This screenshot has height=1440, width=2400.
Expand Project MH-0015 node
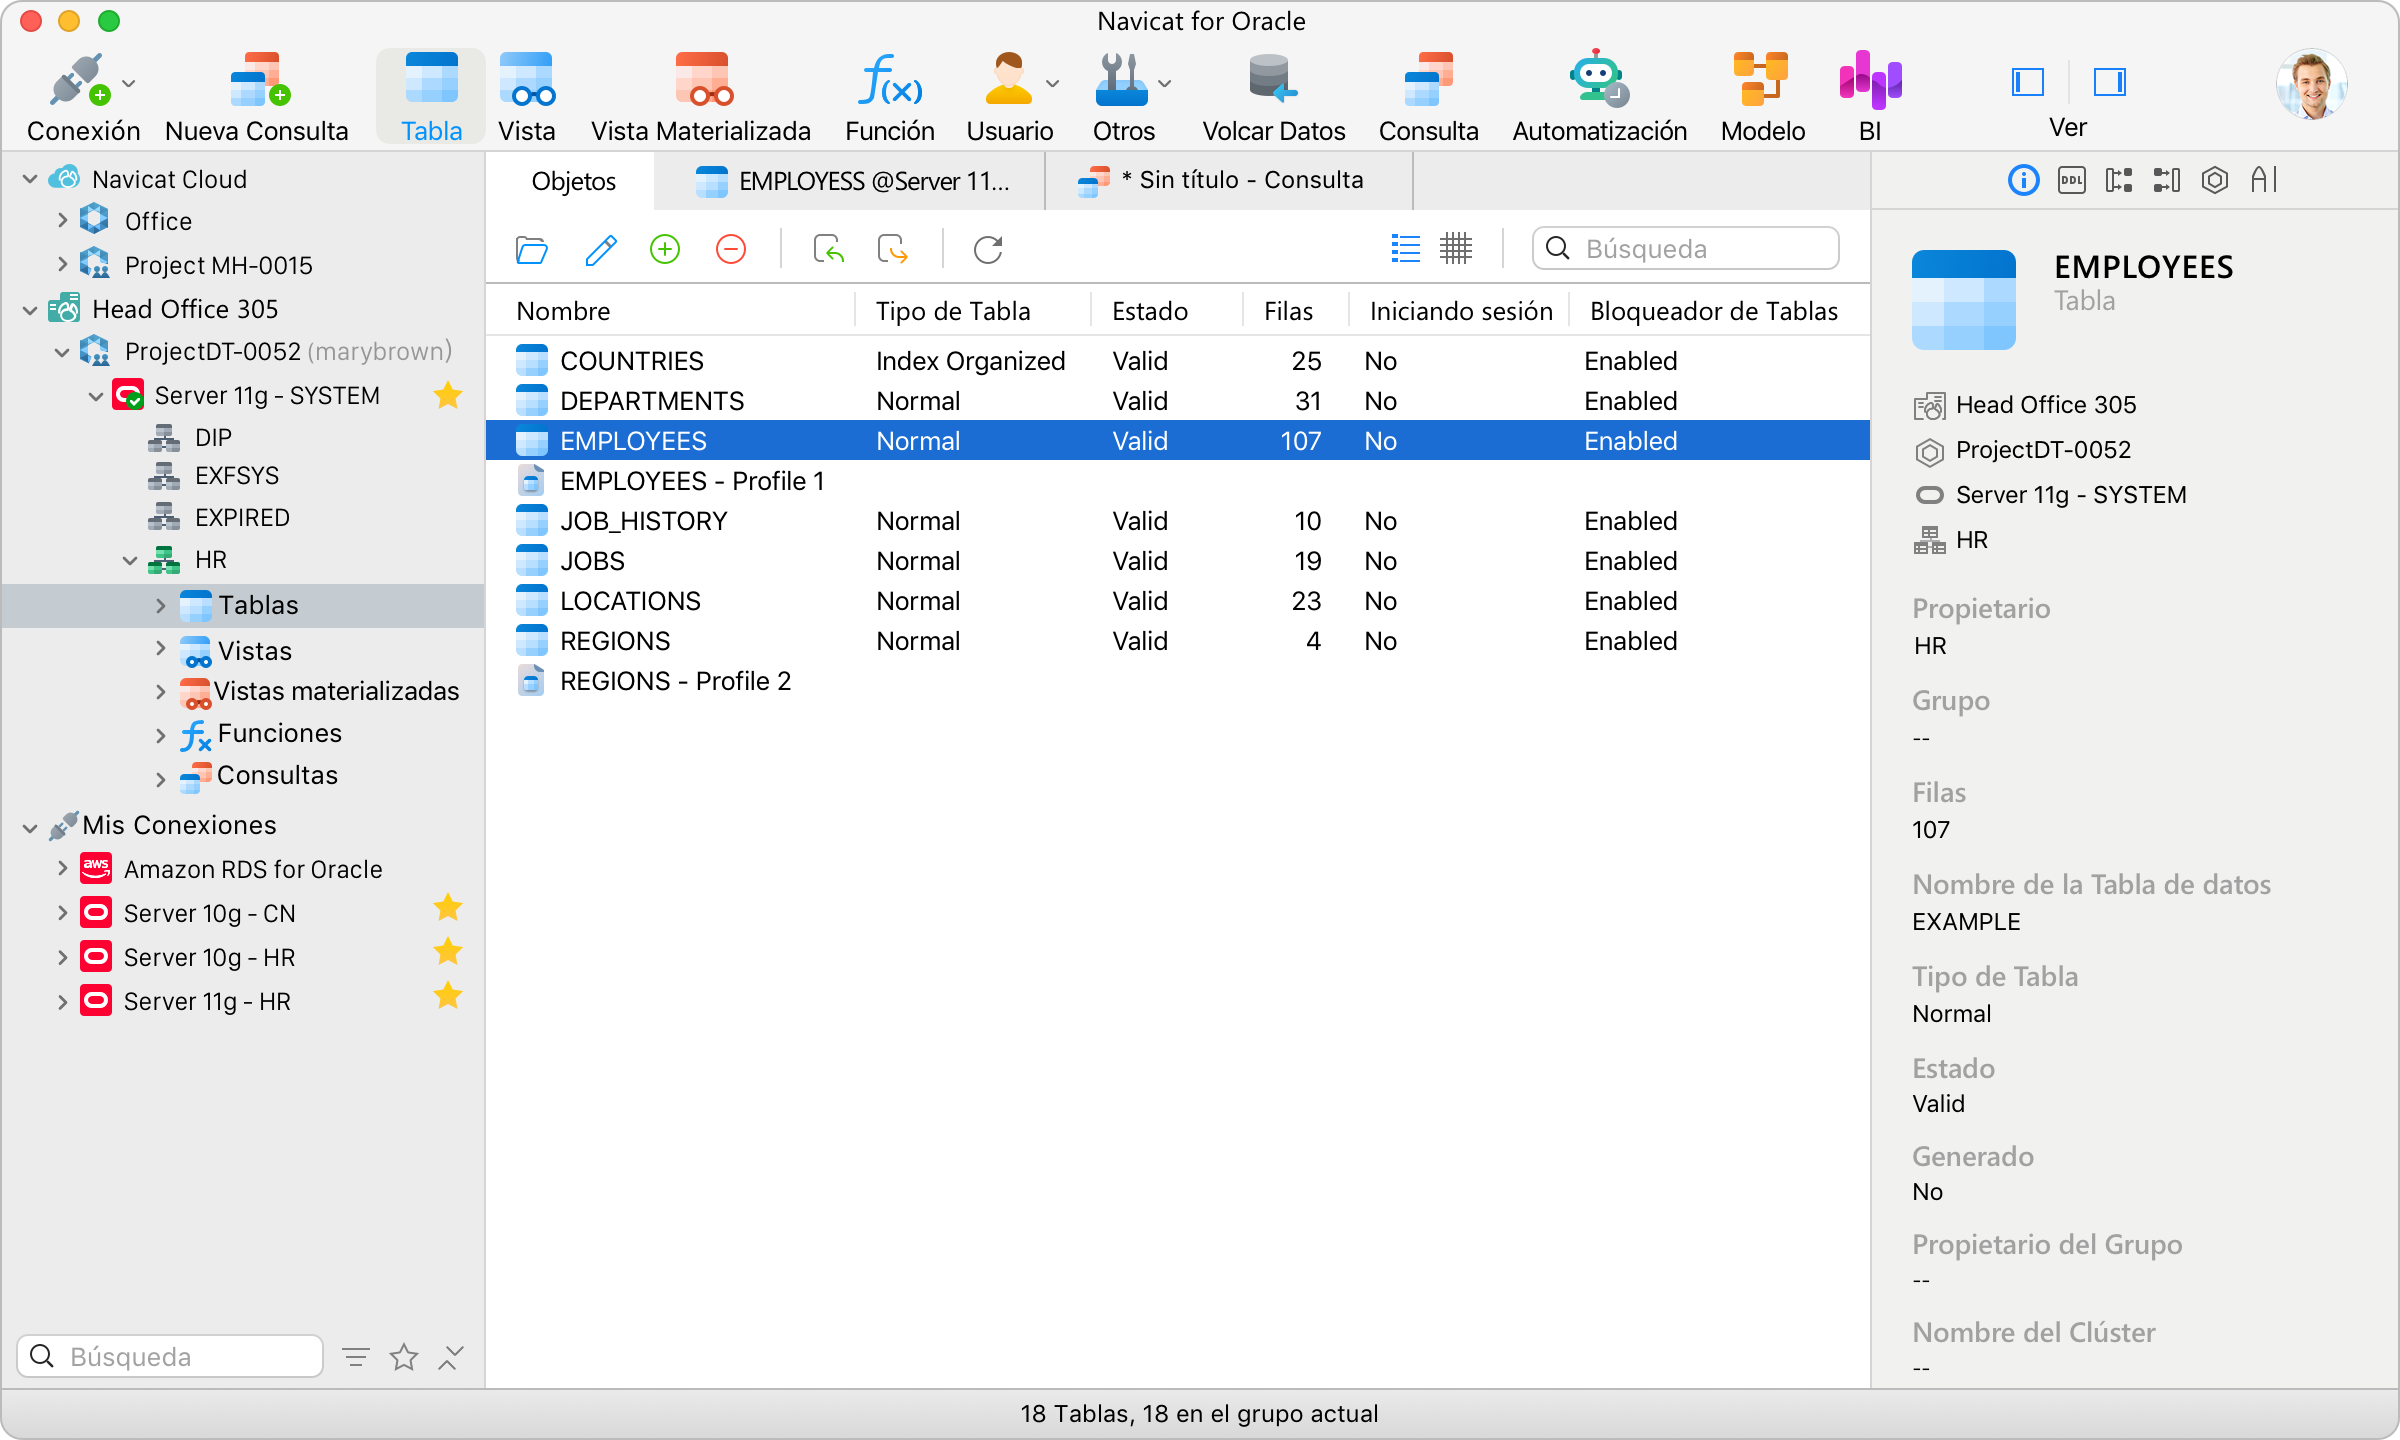(62, 264)
